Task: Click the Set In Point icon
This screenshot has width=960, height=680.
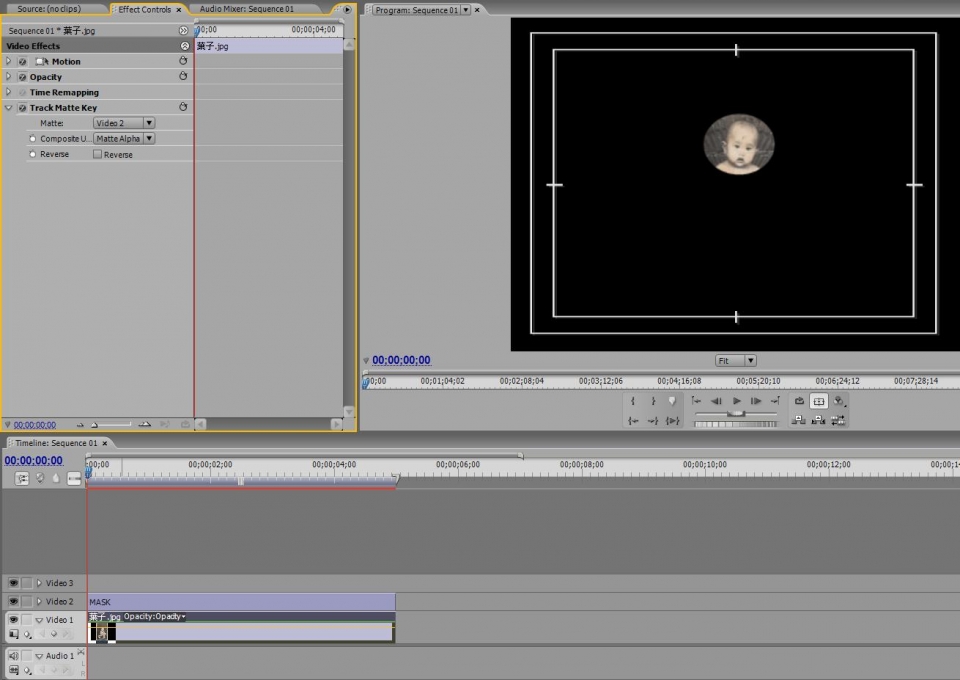Action: (x=633, y=401)
